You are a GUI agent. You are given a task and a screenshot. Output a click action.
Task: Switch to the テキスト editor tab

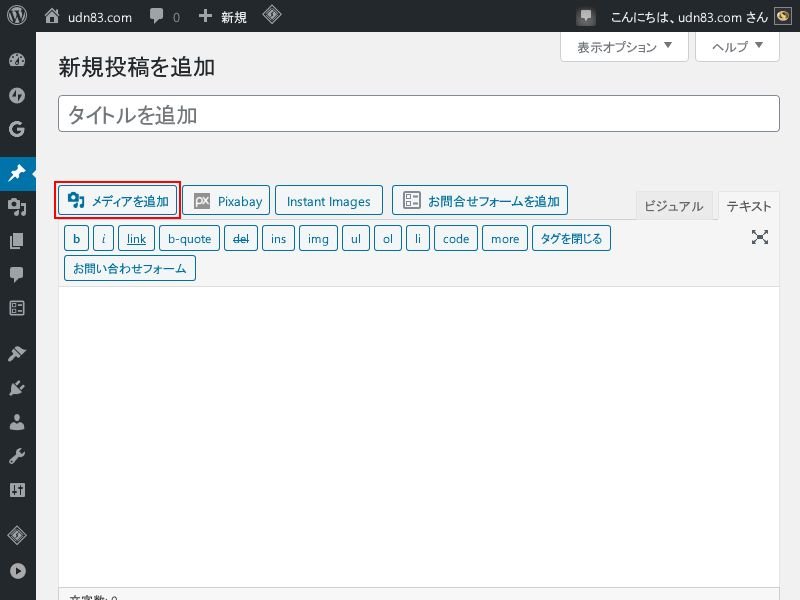(748, 206)
